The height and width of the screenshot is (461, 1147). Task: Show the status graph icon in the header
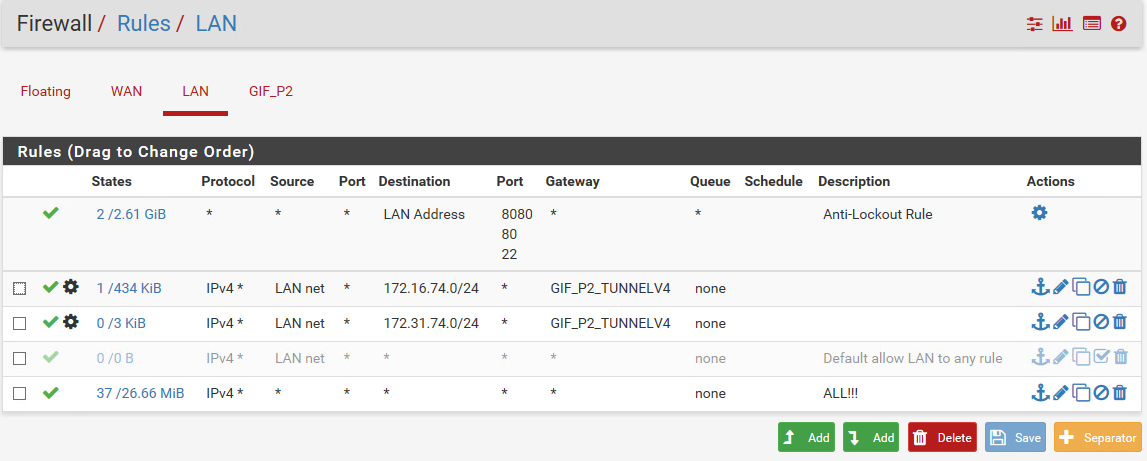[x=1062, y=23]
